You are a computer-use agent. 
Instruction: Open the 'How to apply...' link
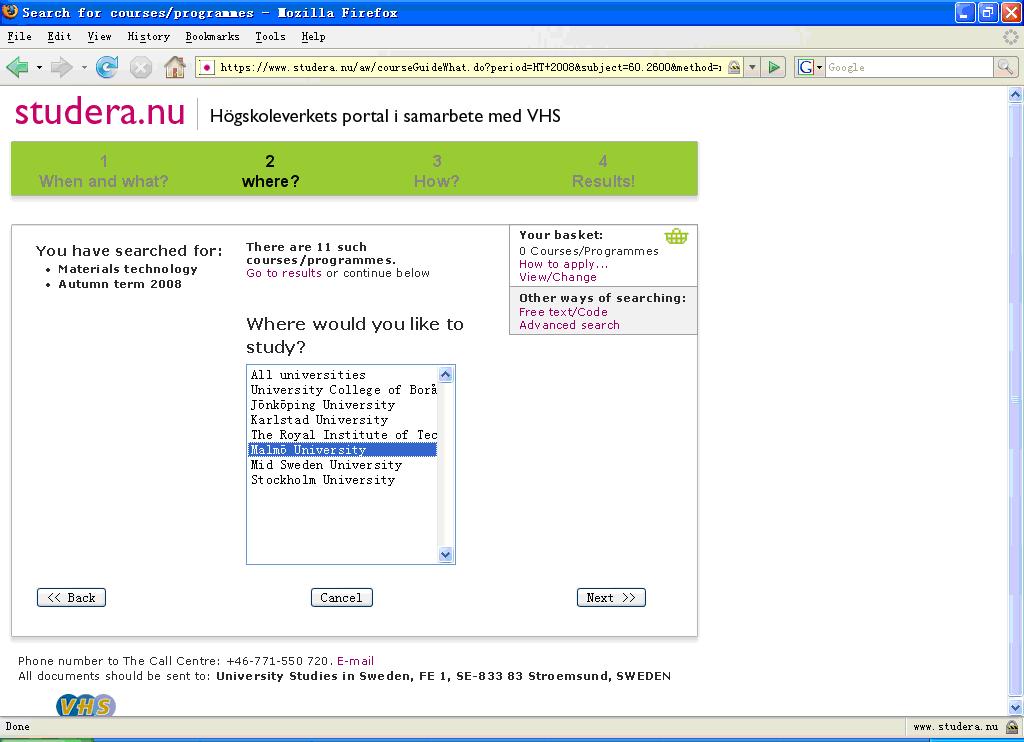pos(564,264)
